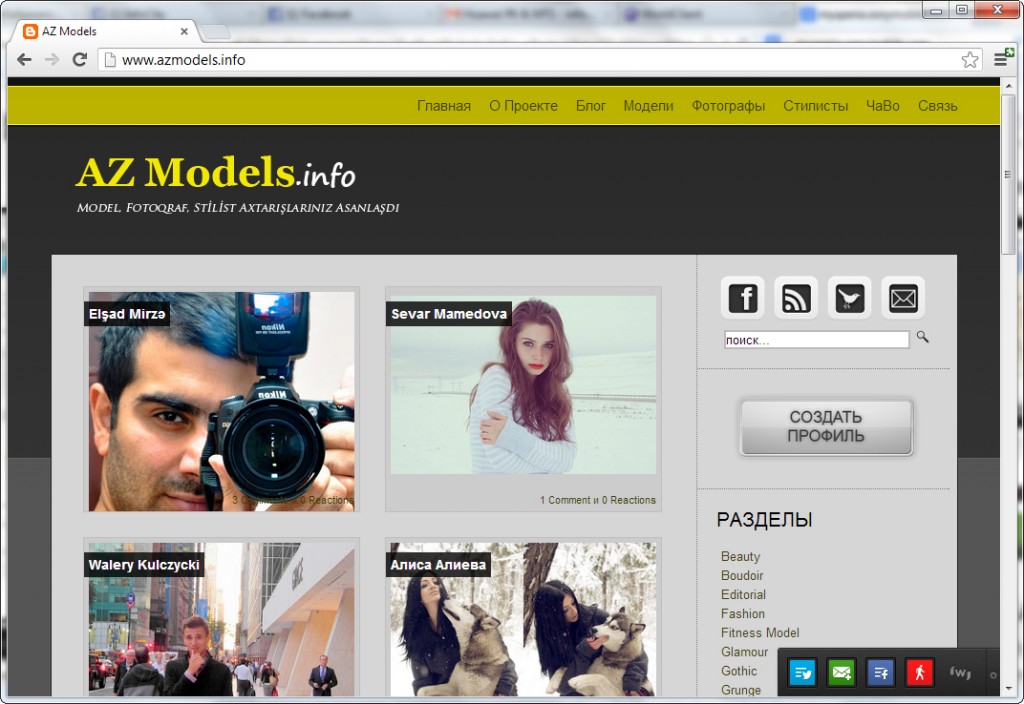The height and width of the screenshot is (704, 1024).
Task: Open the email envelope icon
Action: click(903, 298)
